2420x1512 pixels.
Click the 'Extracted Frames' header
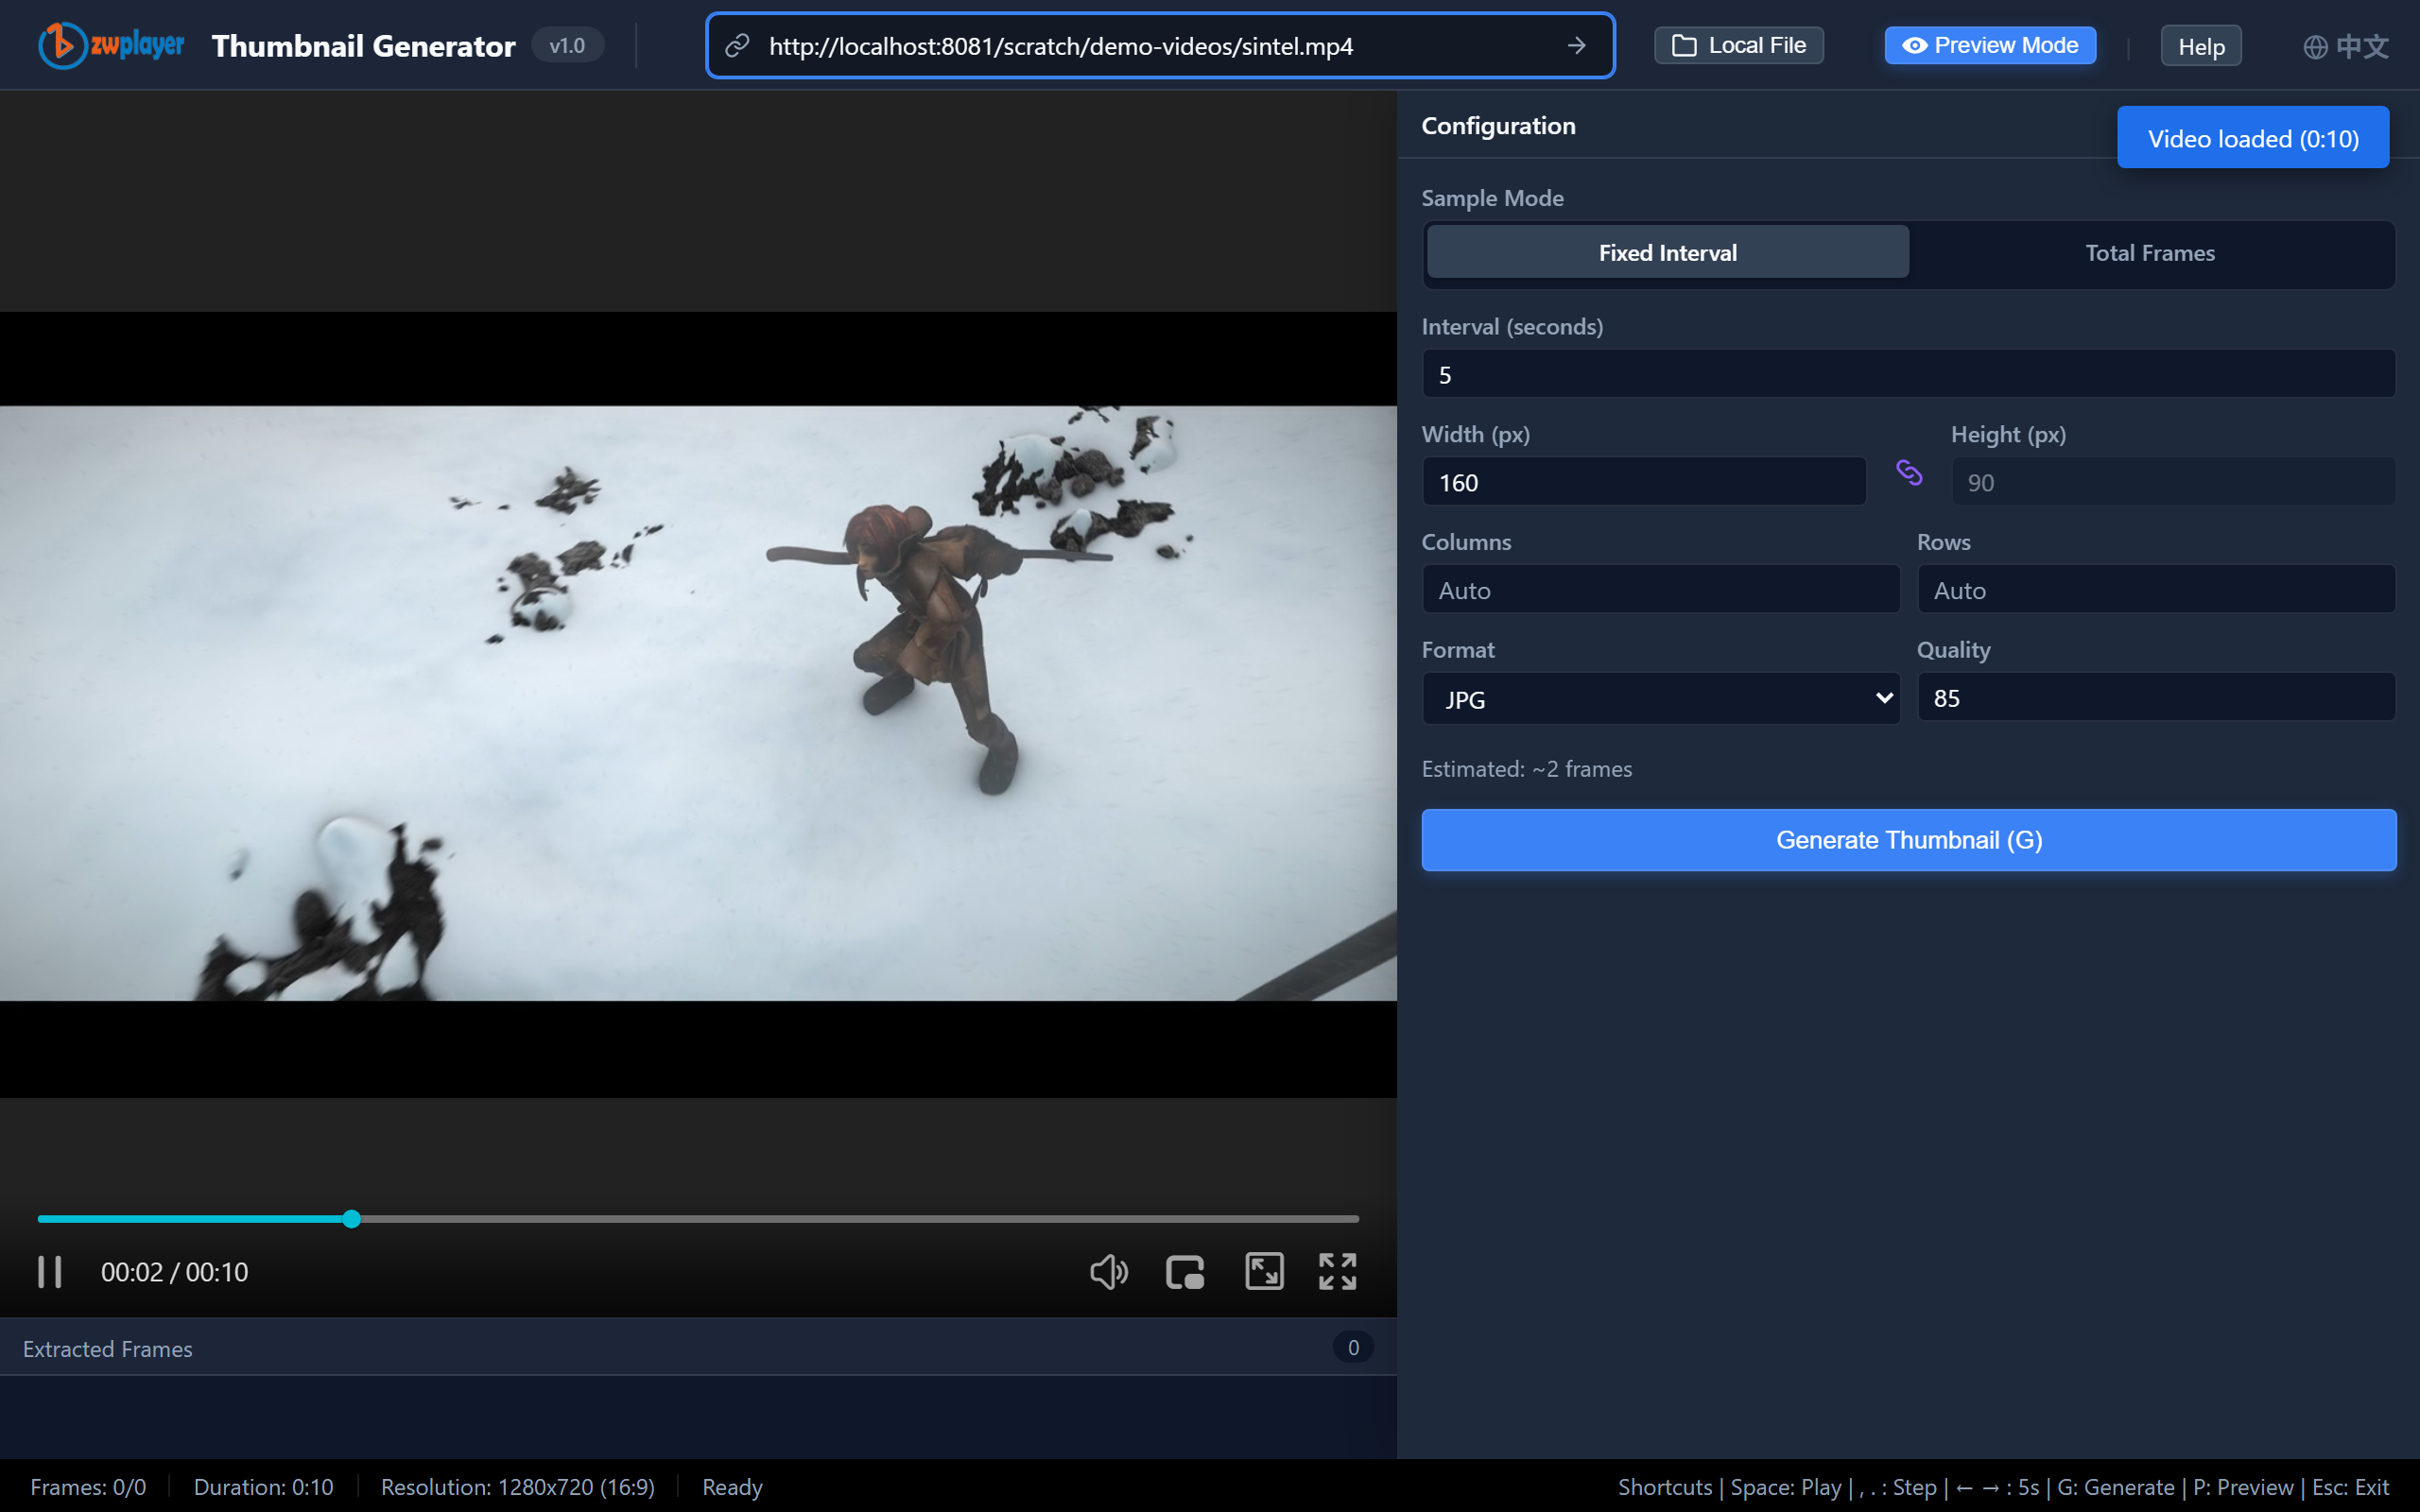[107, 1349]
